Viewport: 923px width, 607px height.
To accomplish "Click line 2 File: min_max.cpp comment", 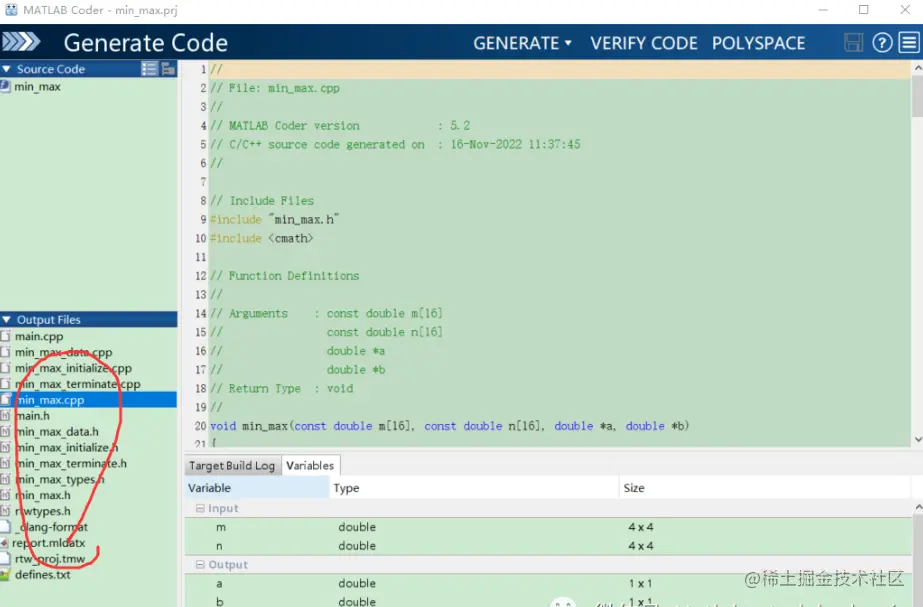I will (x=275, y=88).
